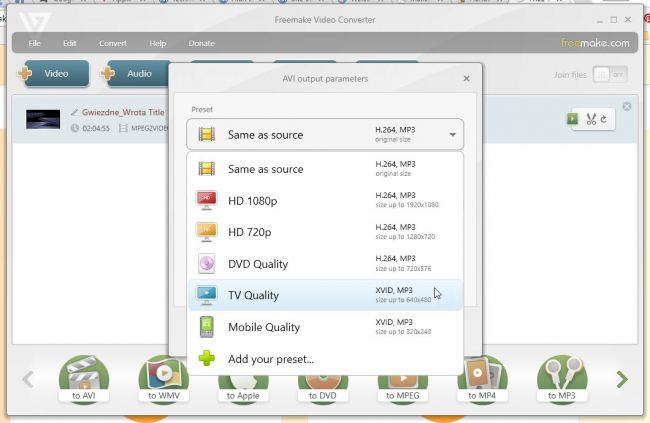Remove the Gwiezdne_Wrota file from list

pyautogui.click(x=627, y=107)
